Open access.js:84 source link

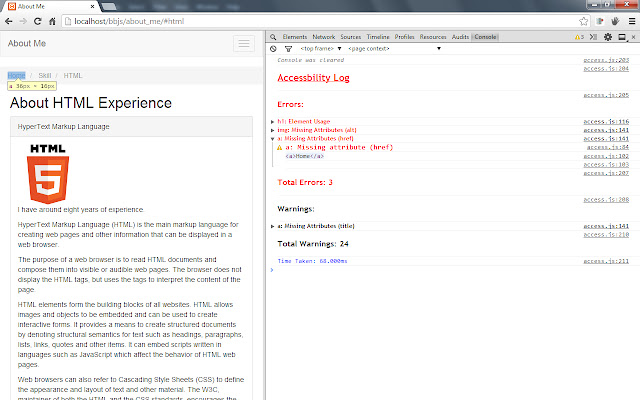point(608,147)
